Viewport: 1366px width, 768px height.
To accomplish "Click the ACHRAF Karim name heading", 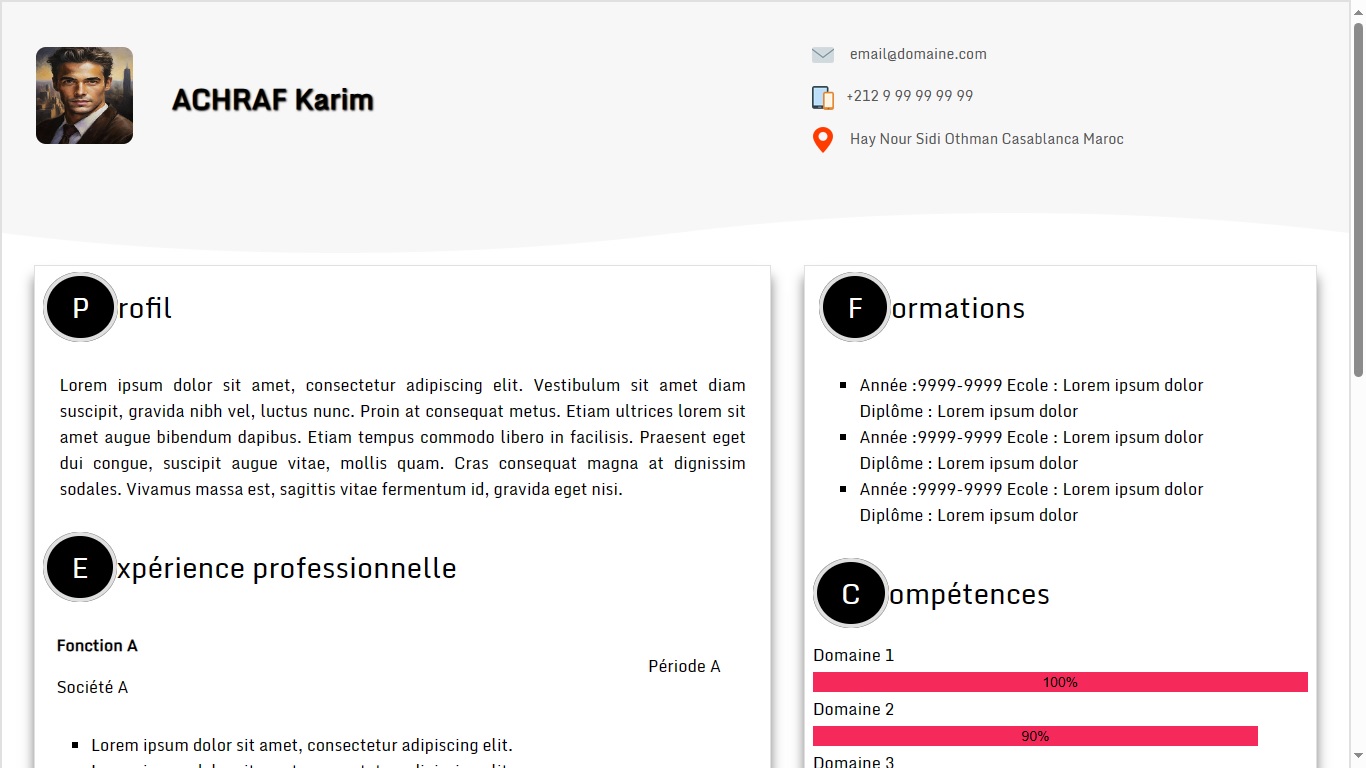I will 273,100.
